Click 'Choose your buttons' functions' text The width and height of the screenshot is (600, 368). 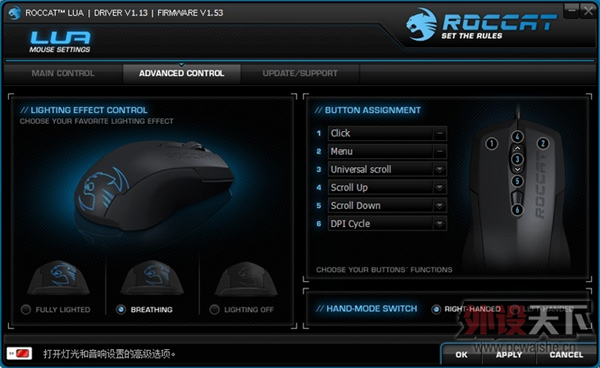click(x=384, y=270)
